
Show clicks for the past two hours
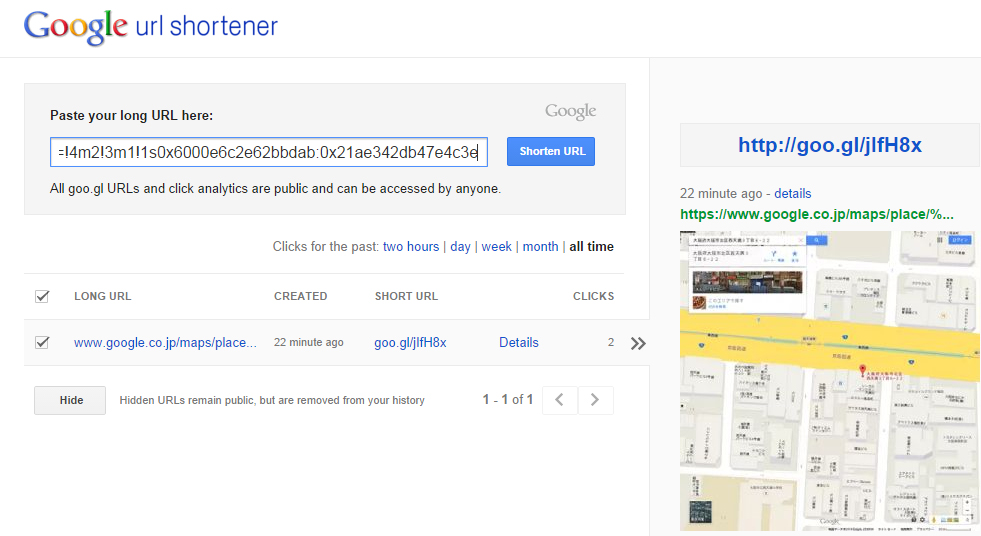410,246
